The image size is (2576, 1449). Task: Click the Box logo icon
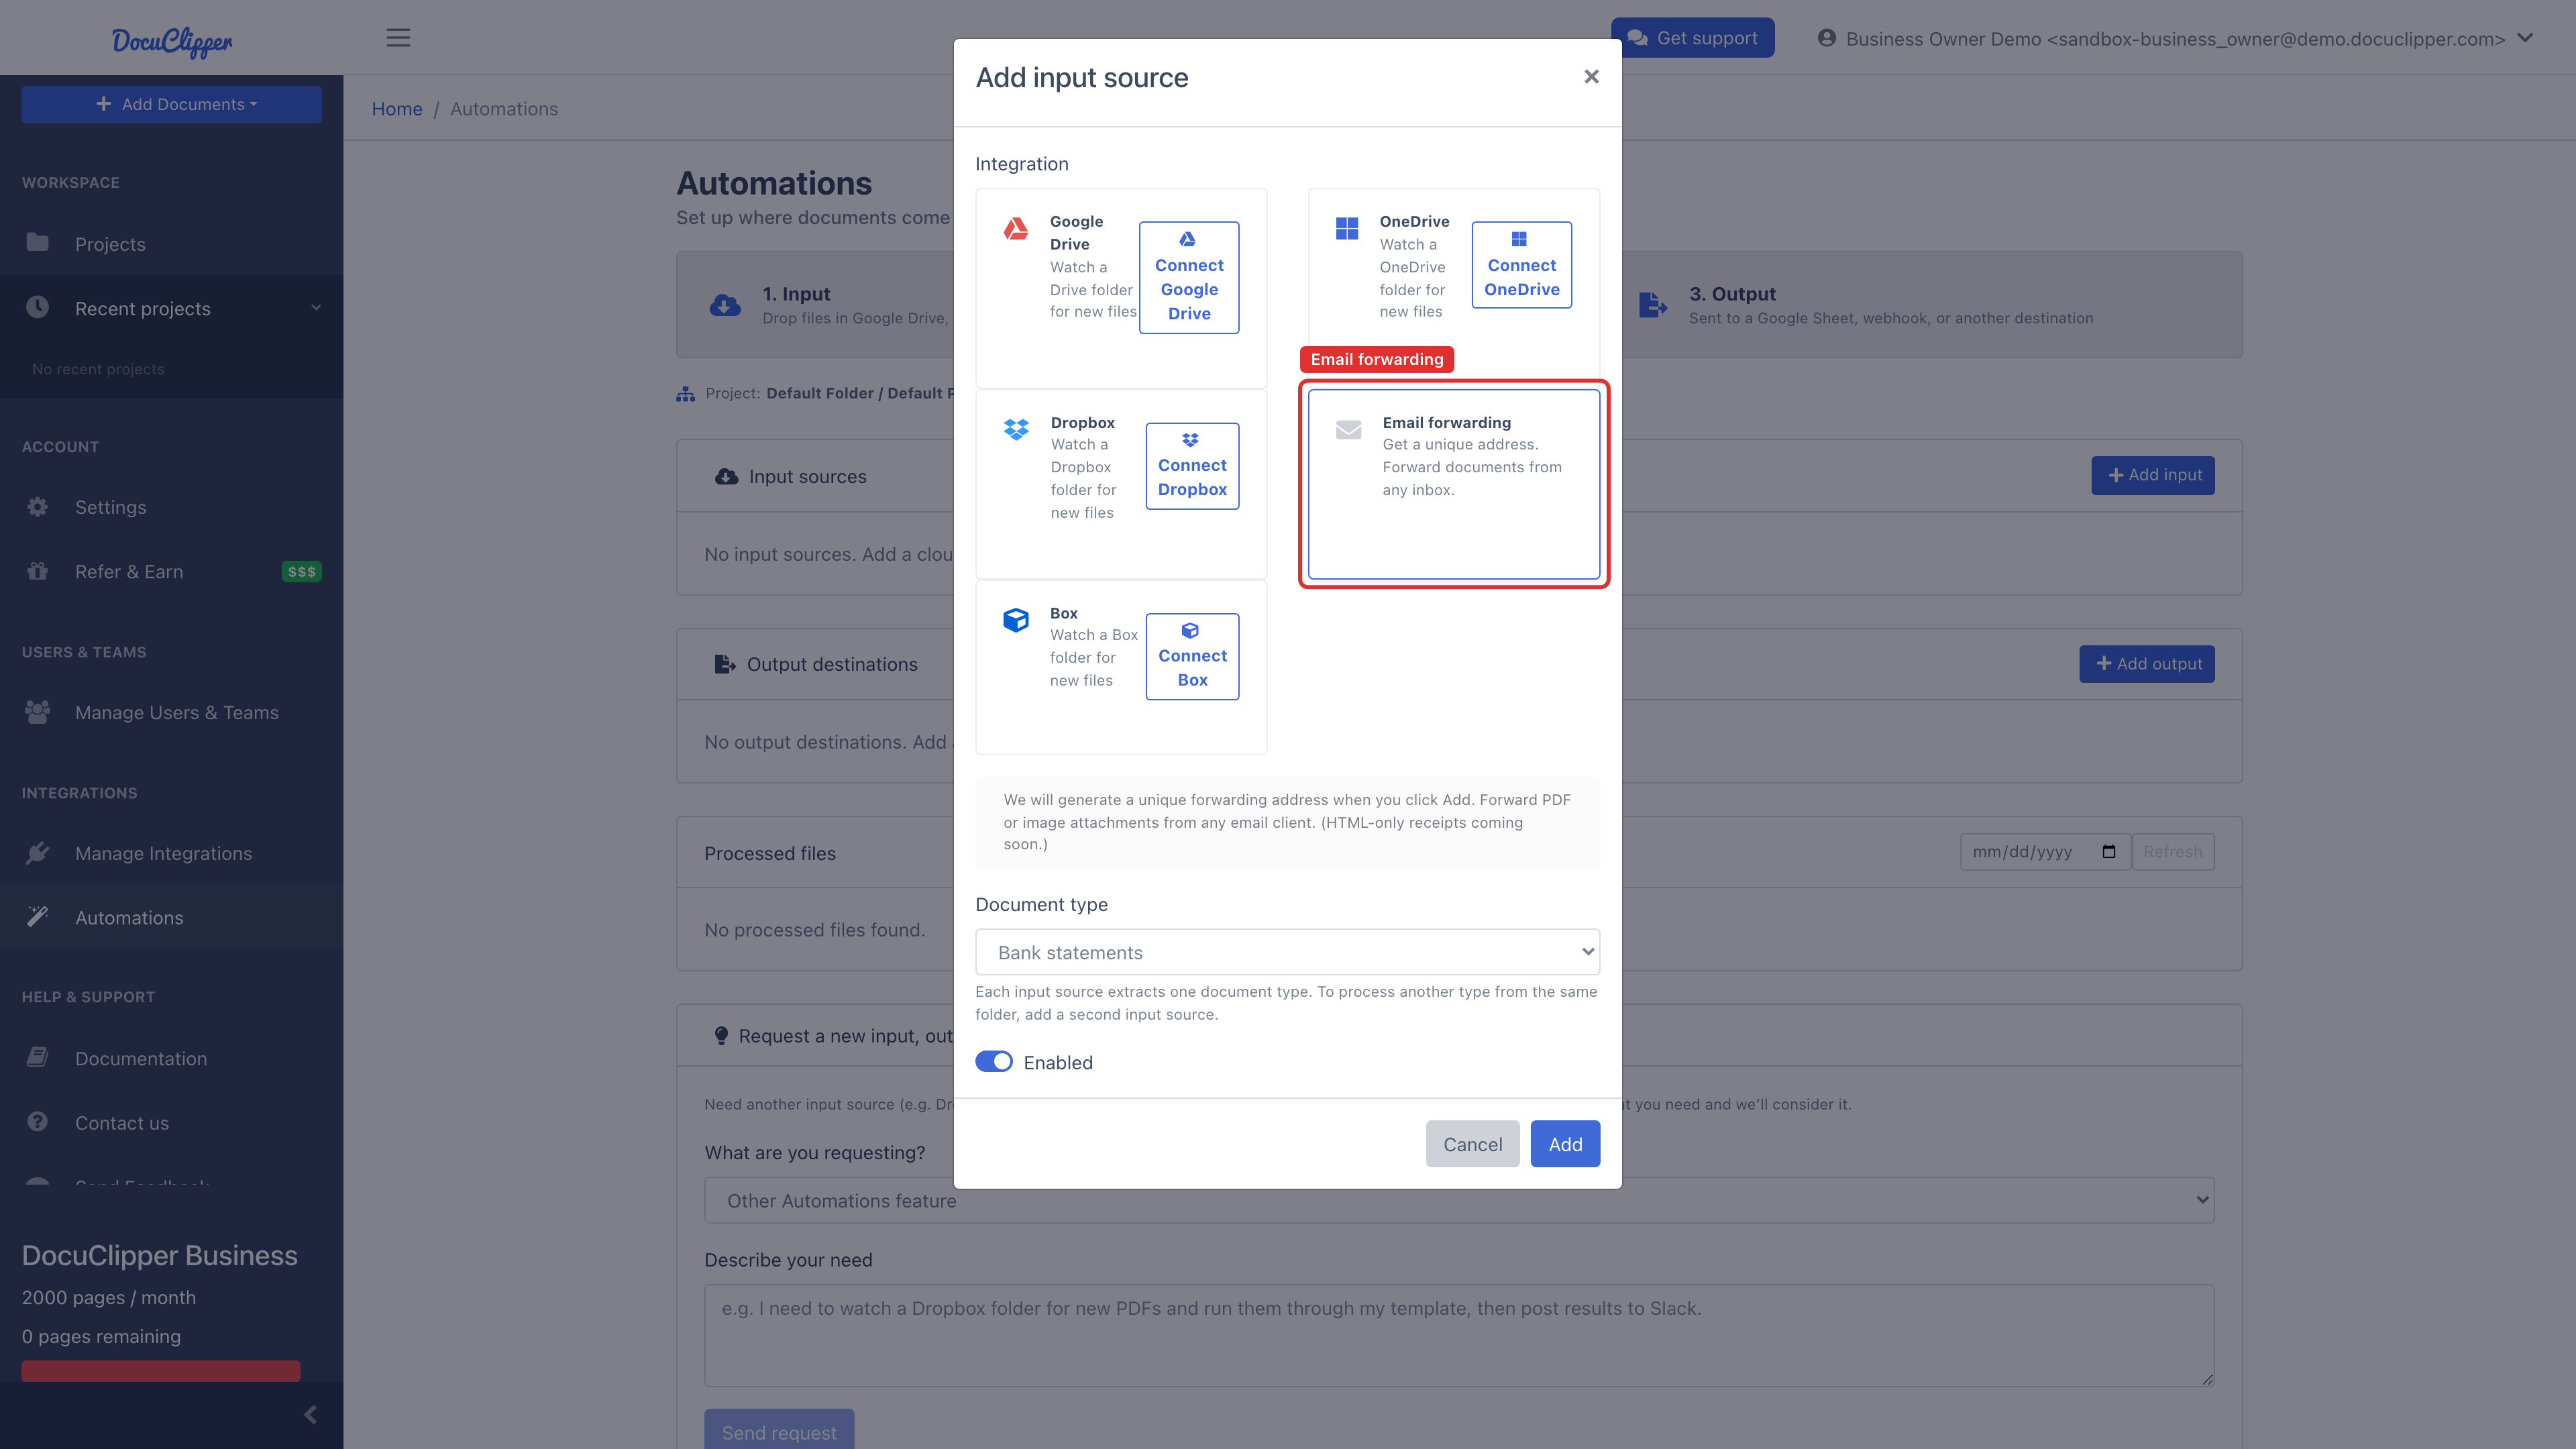(1015, 620)
